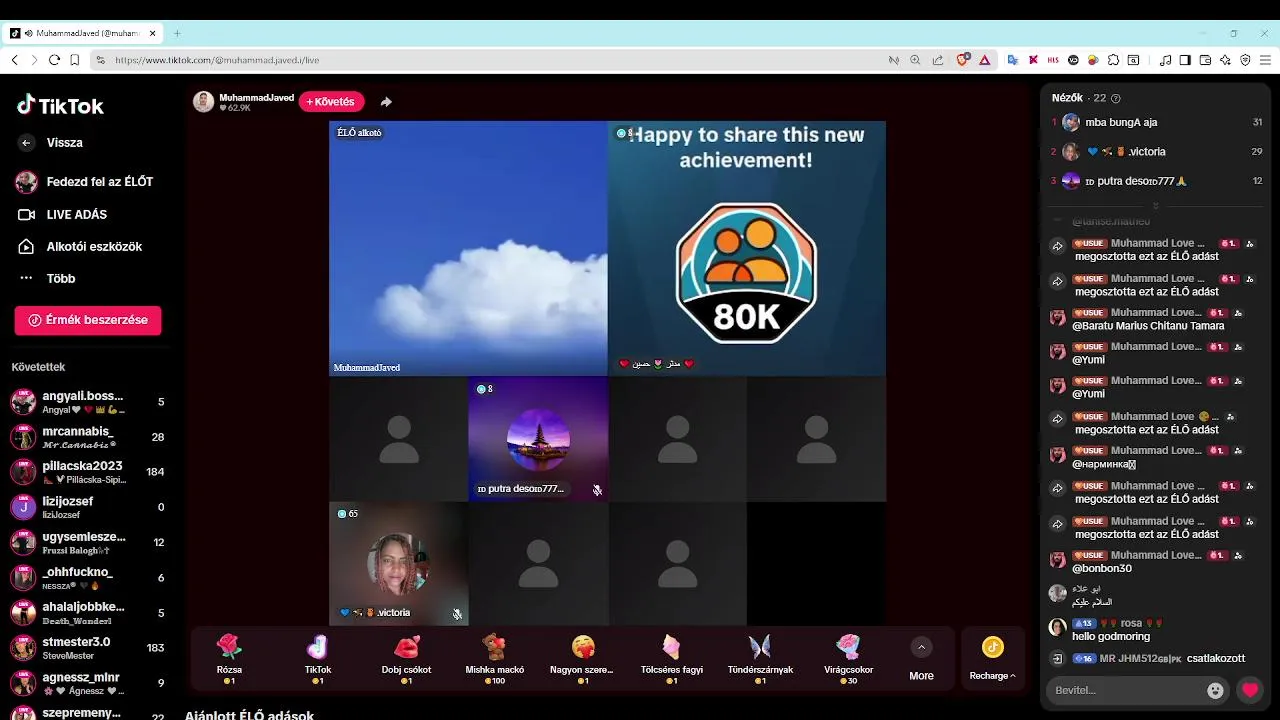Open followed account stmester3.0

pos(88,648)
